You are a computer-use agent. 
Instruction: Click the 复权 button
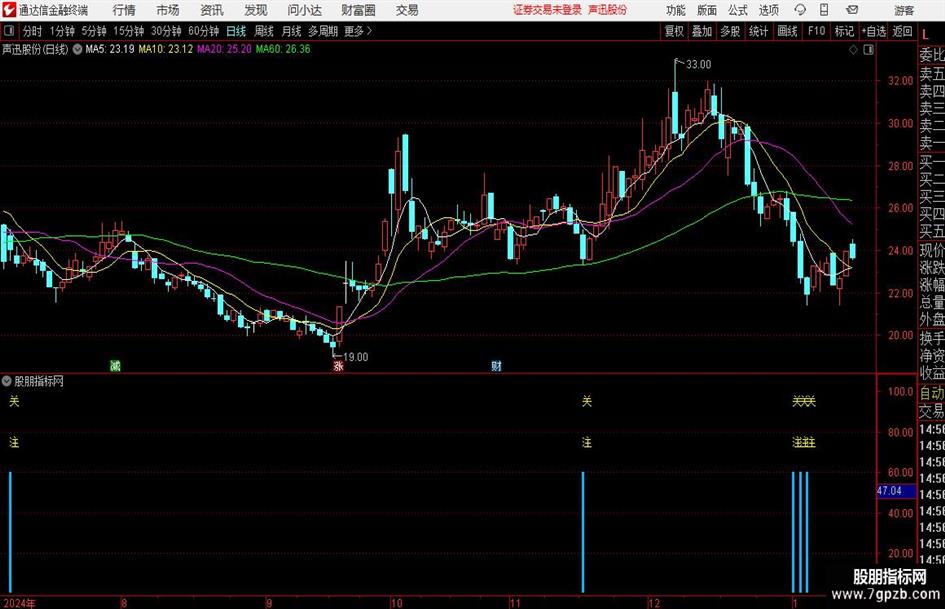coord(674,31)
